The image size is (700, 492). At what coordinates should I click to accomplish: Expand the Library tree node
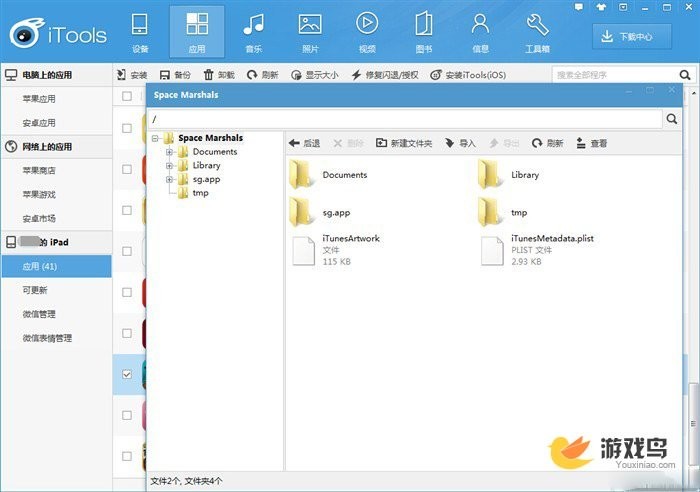[x=169, y=166]
